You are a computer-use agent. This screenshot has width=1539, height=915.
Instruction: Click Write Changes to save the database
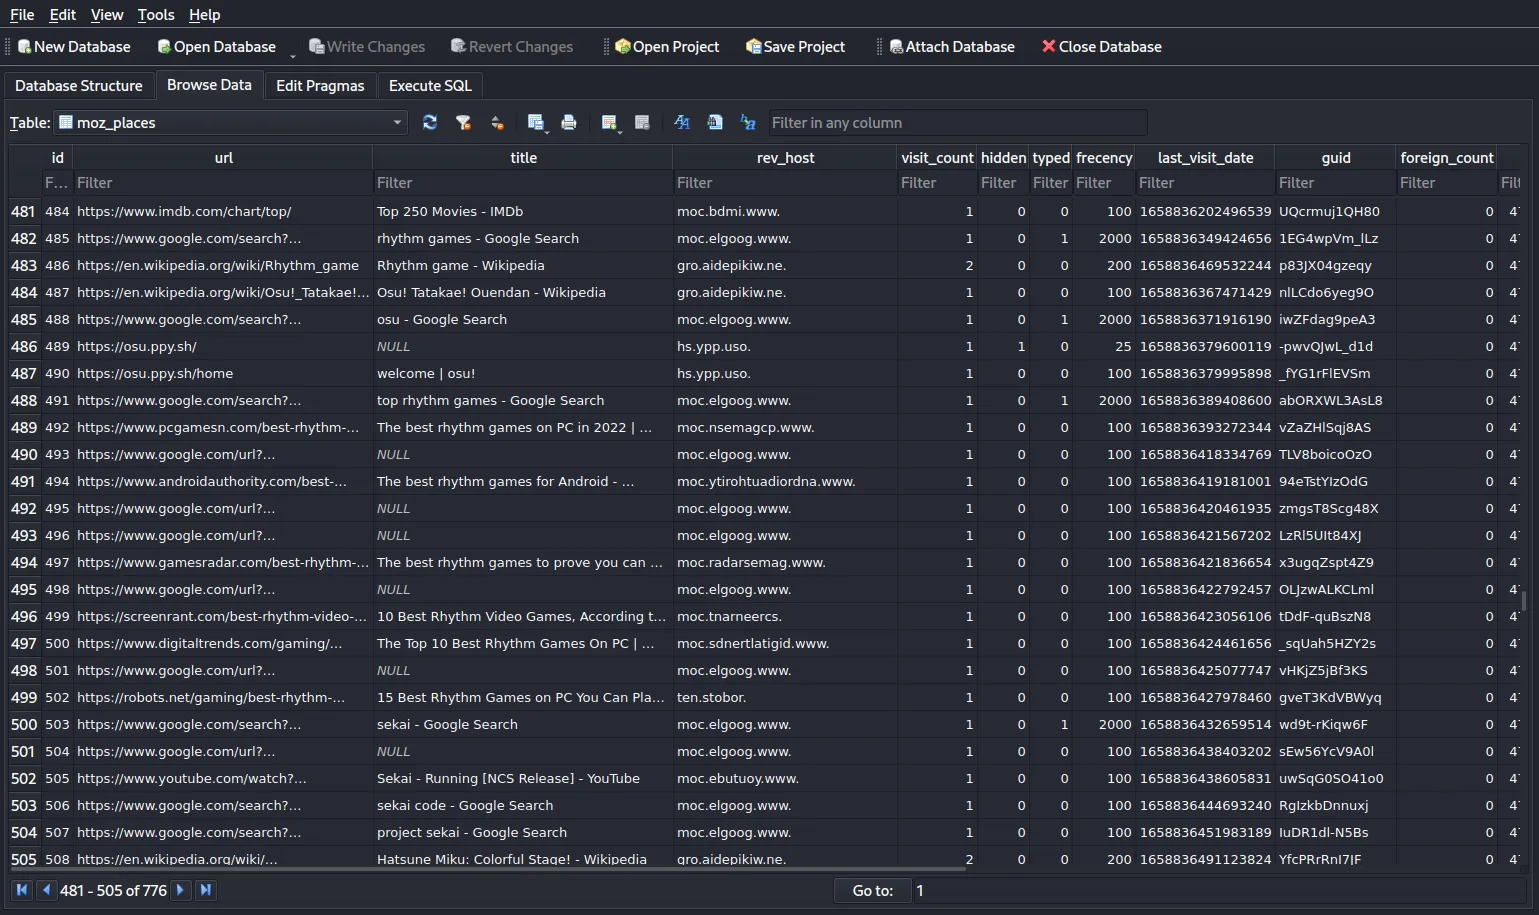pos(367,46)
